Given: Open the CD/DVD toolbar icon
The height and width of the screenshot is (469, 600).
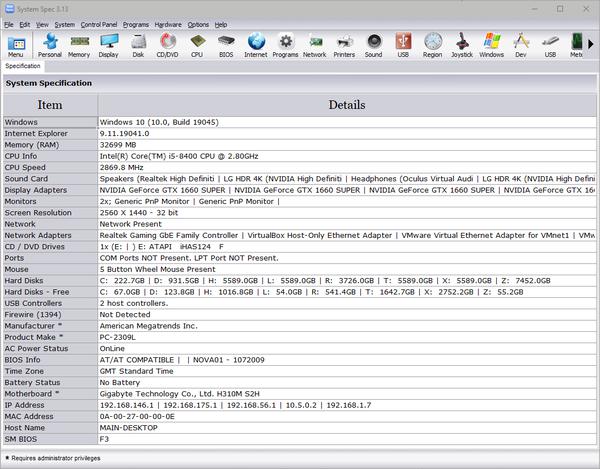Looking at the screenshot, I should click(168, 46).
